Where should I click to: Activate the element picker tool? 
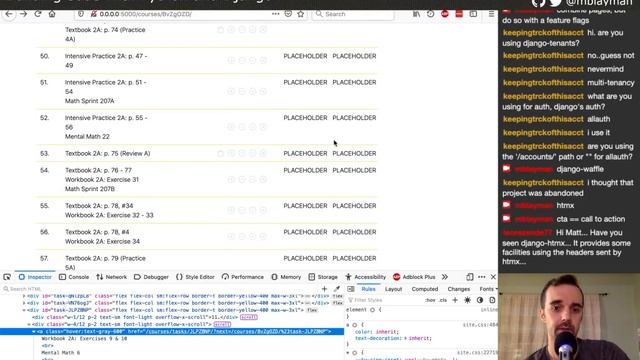tap(7, 277)
